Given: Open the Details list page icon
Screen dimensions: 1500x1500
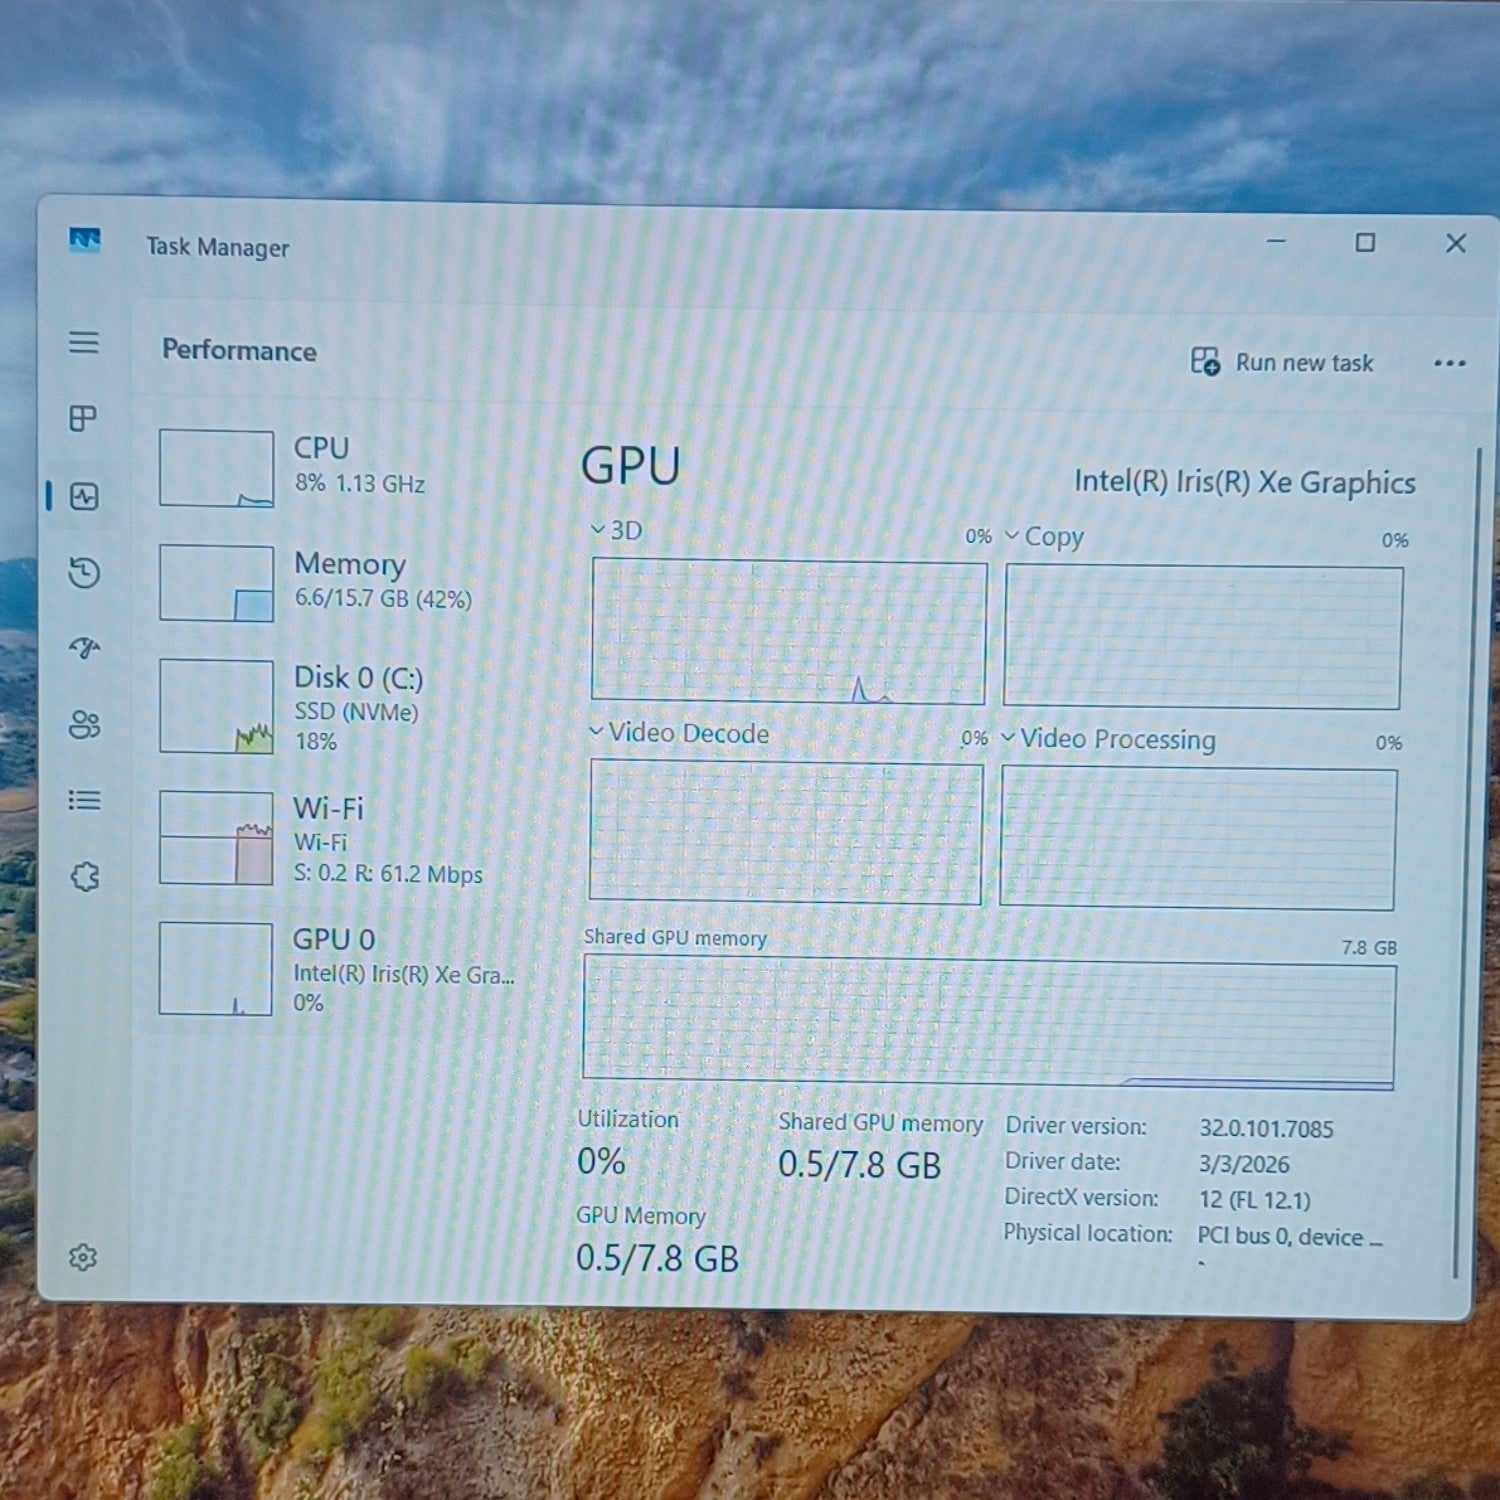Looking at the screenshot, I should (84, 800).
